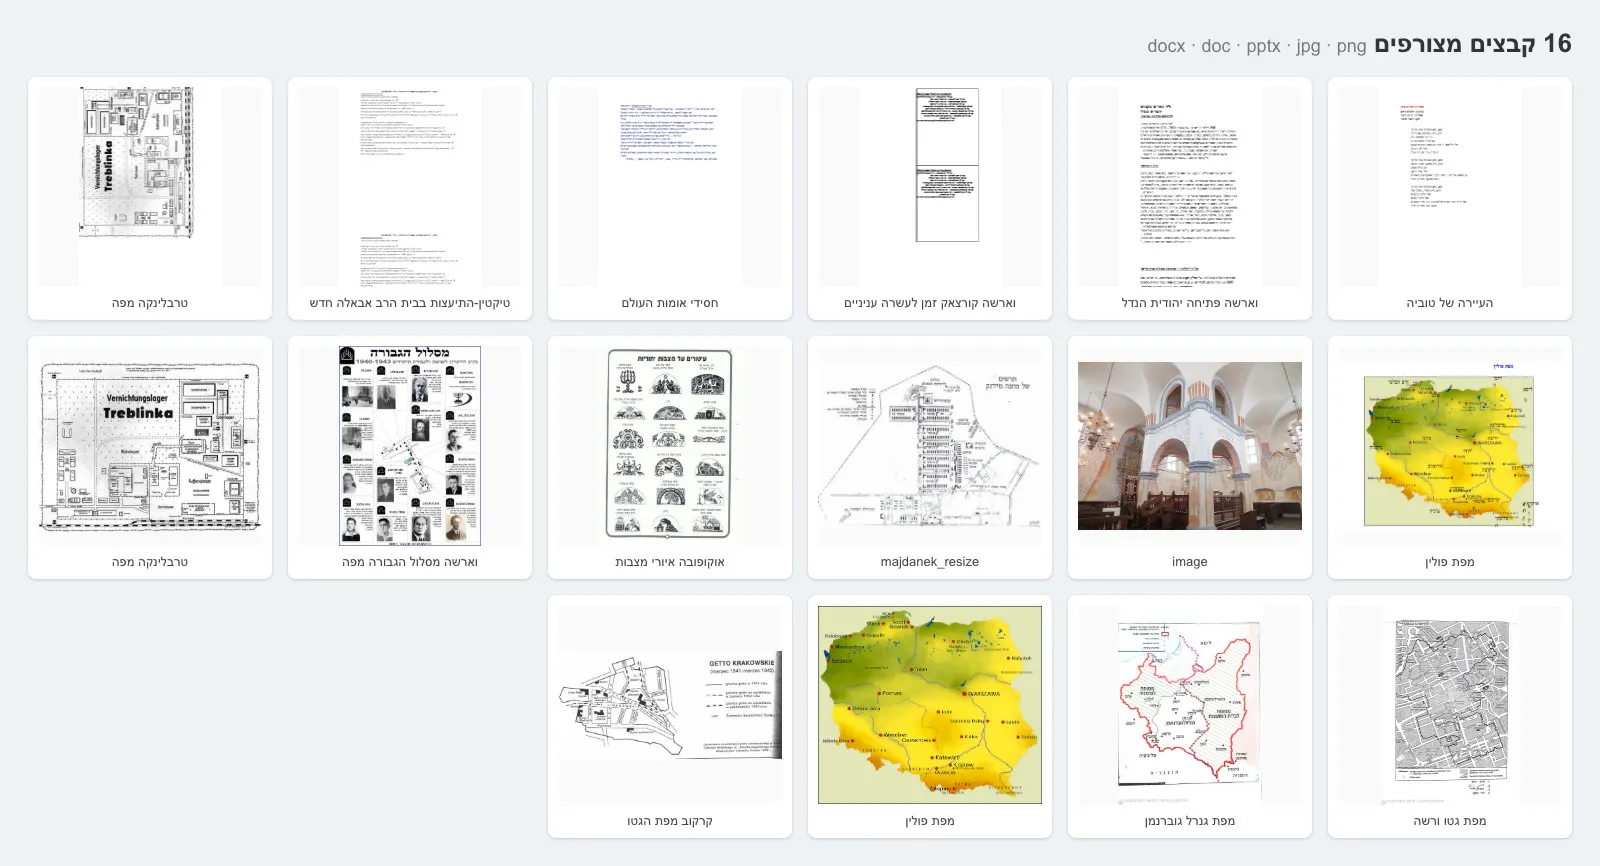1600x866 pixels.
Task: Open the העיירה של טוביה document preview
Action: coord(1450,186)
